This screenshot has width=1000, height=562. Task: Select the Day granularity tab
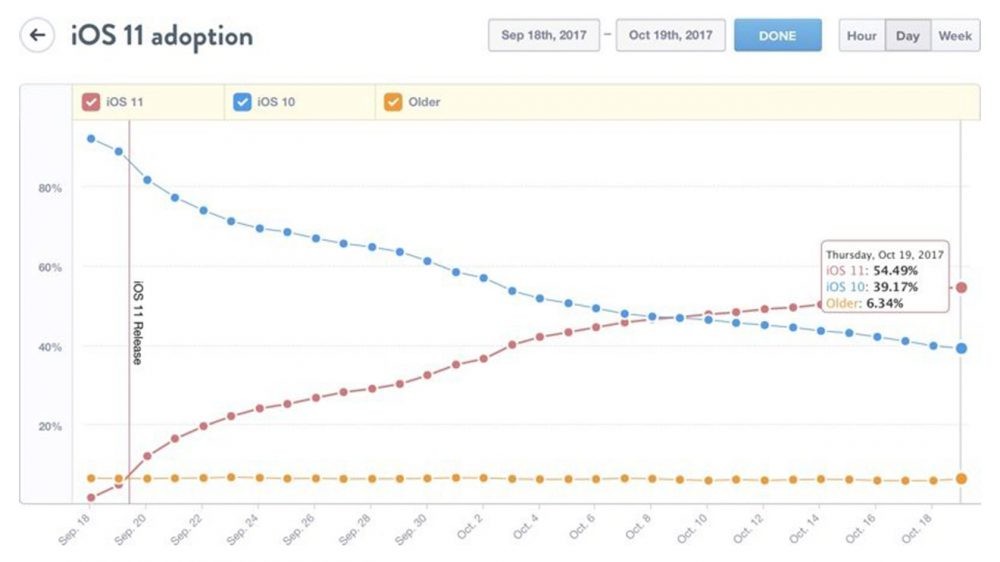(907, 35)
